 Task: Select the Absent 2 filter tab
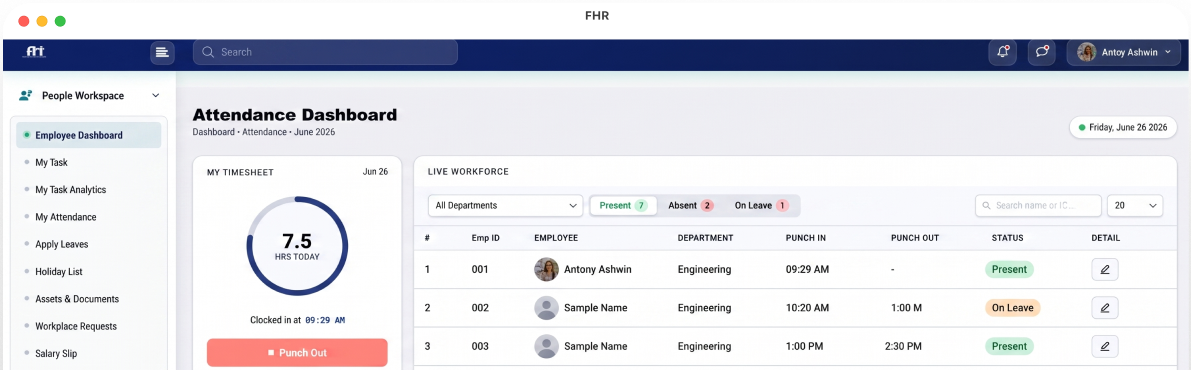pos(690,206)
